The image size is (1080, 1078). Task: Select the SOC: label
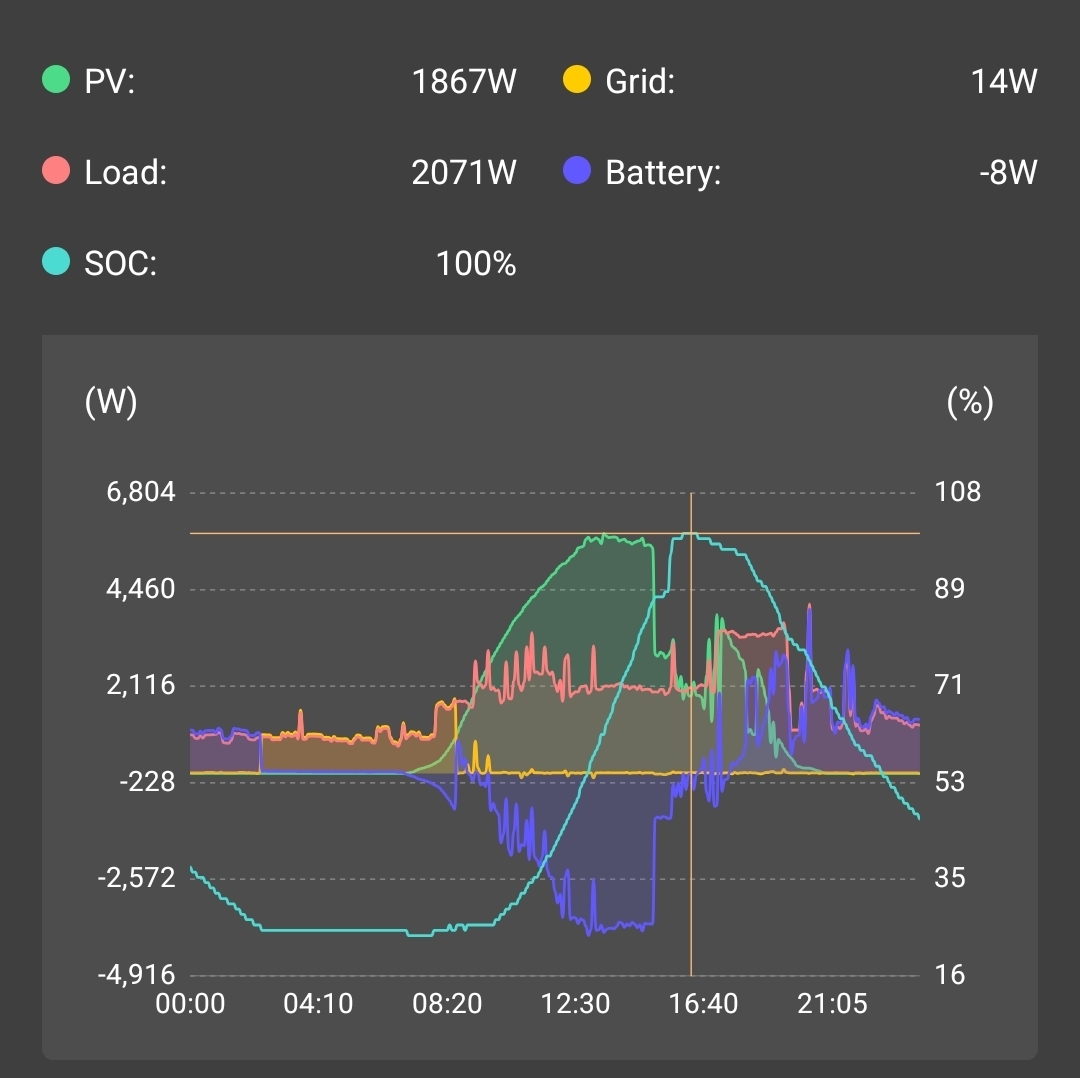(x=121, y=263)
